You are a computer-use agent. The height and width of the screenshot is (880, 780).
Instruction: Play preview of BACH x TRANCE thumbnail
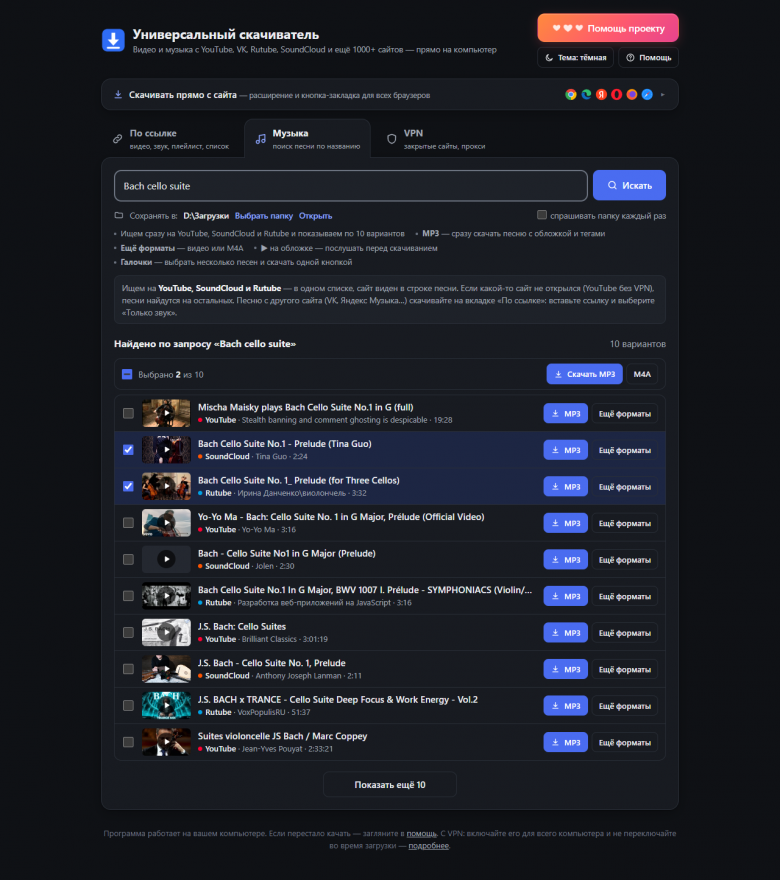(x=166, y=705)
